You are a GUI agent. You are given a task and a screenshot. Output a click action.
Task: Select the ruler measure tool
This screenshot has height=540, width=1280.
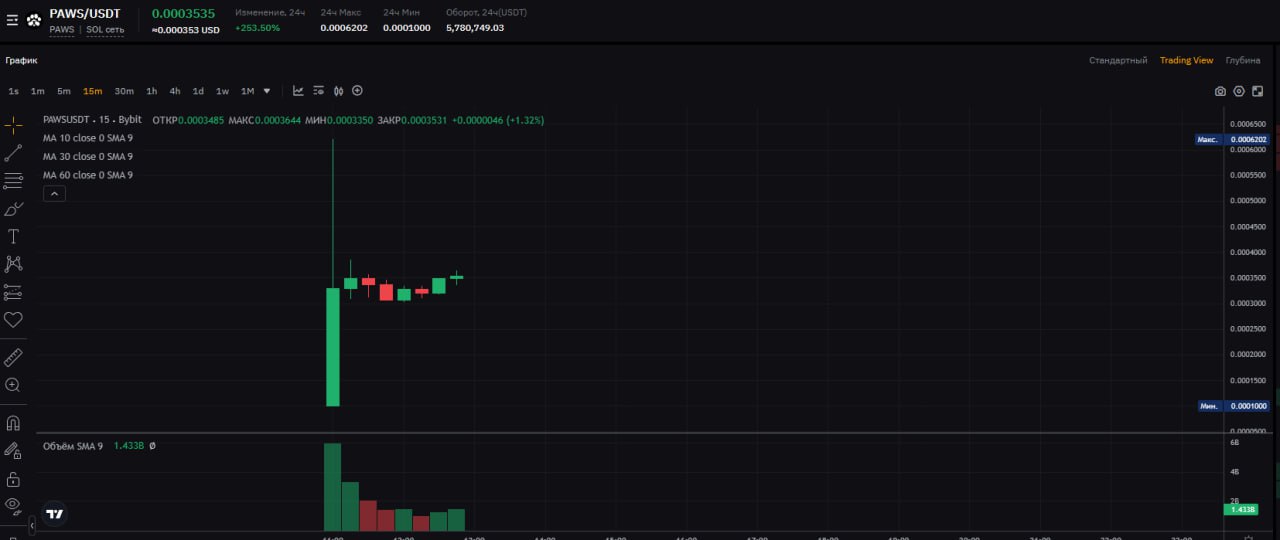tap(13, 357)
